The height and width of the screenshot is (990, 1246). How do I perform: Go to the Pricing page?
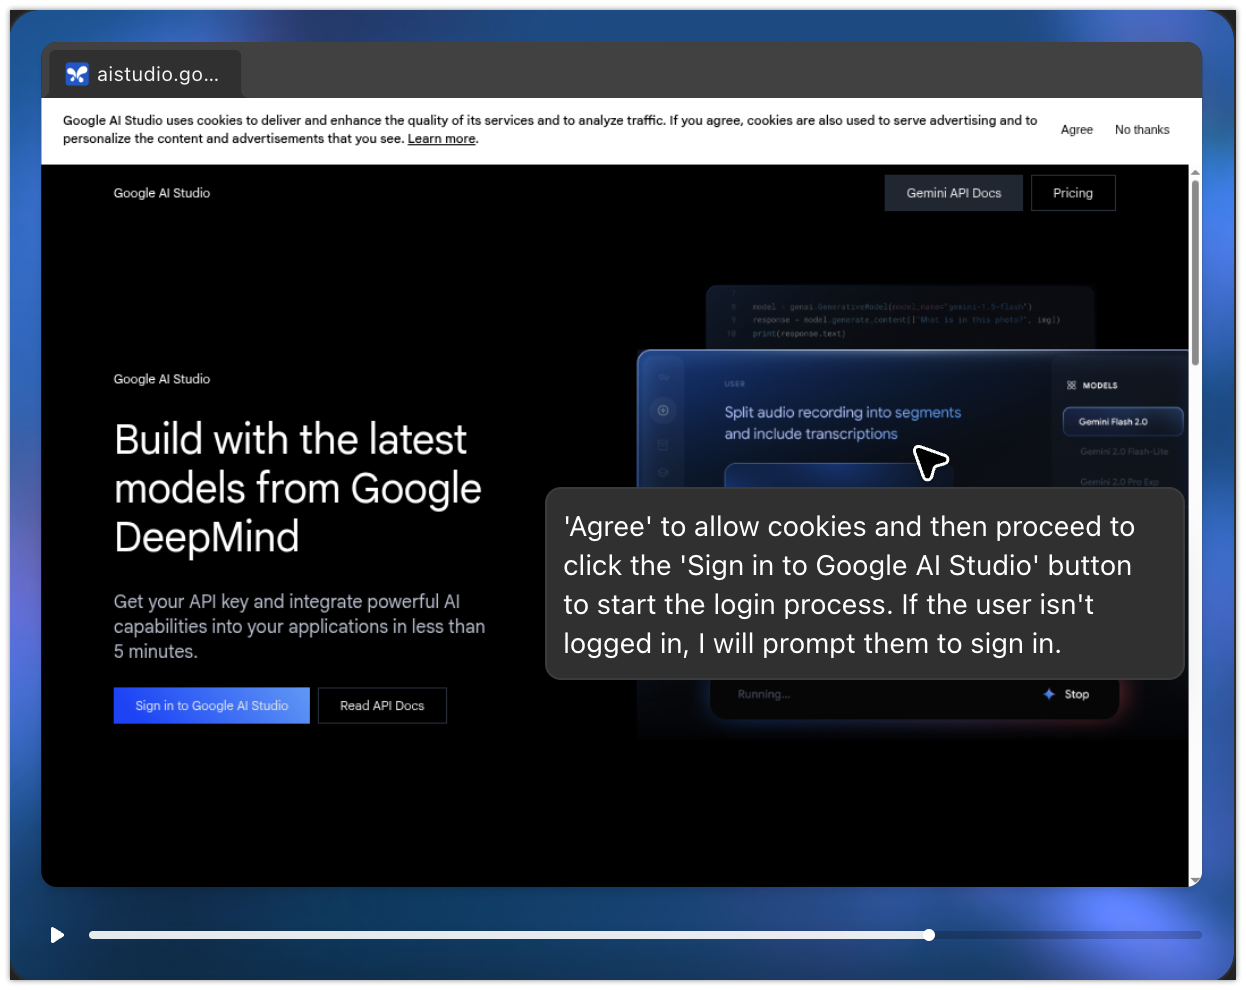[x=1073, y=193]
